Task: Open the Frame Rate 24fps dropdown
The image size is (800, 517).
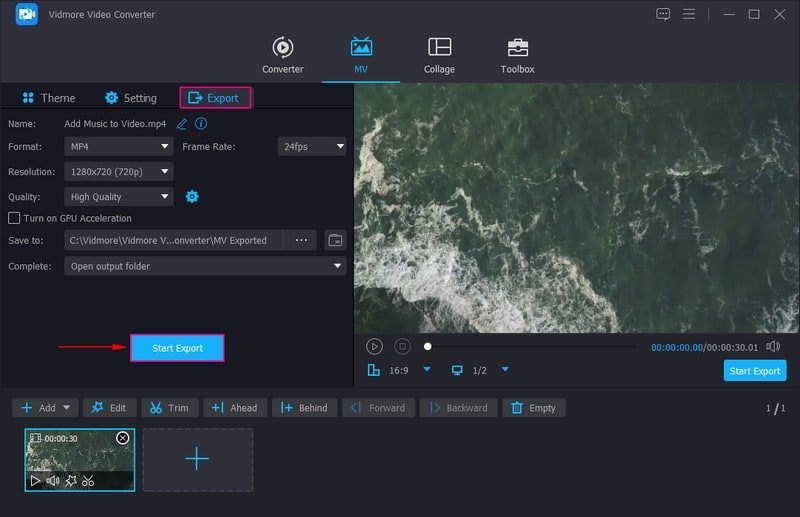Action: pos(311,146)
